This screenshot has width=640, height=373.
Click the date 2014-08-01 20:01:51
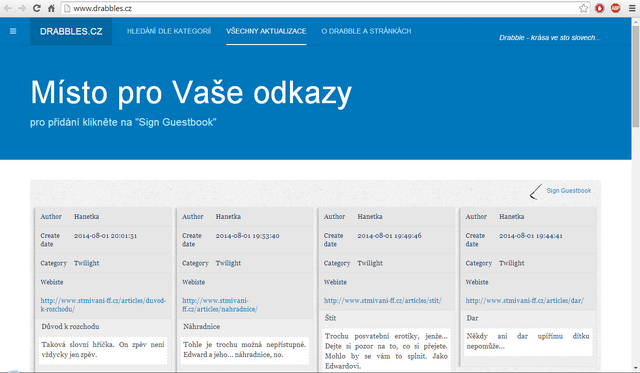[105, 236]
